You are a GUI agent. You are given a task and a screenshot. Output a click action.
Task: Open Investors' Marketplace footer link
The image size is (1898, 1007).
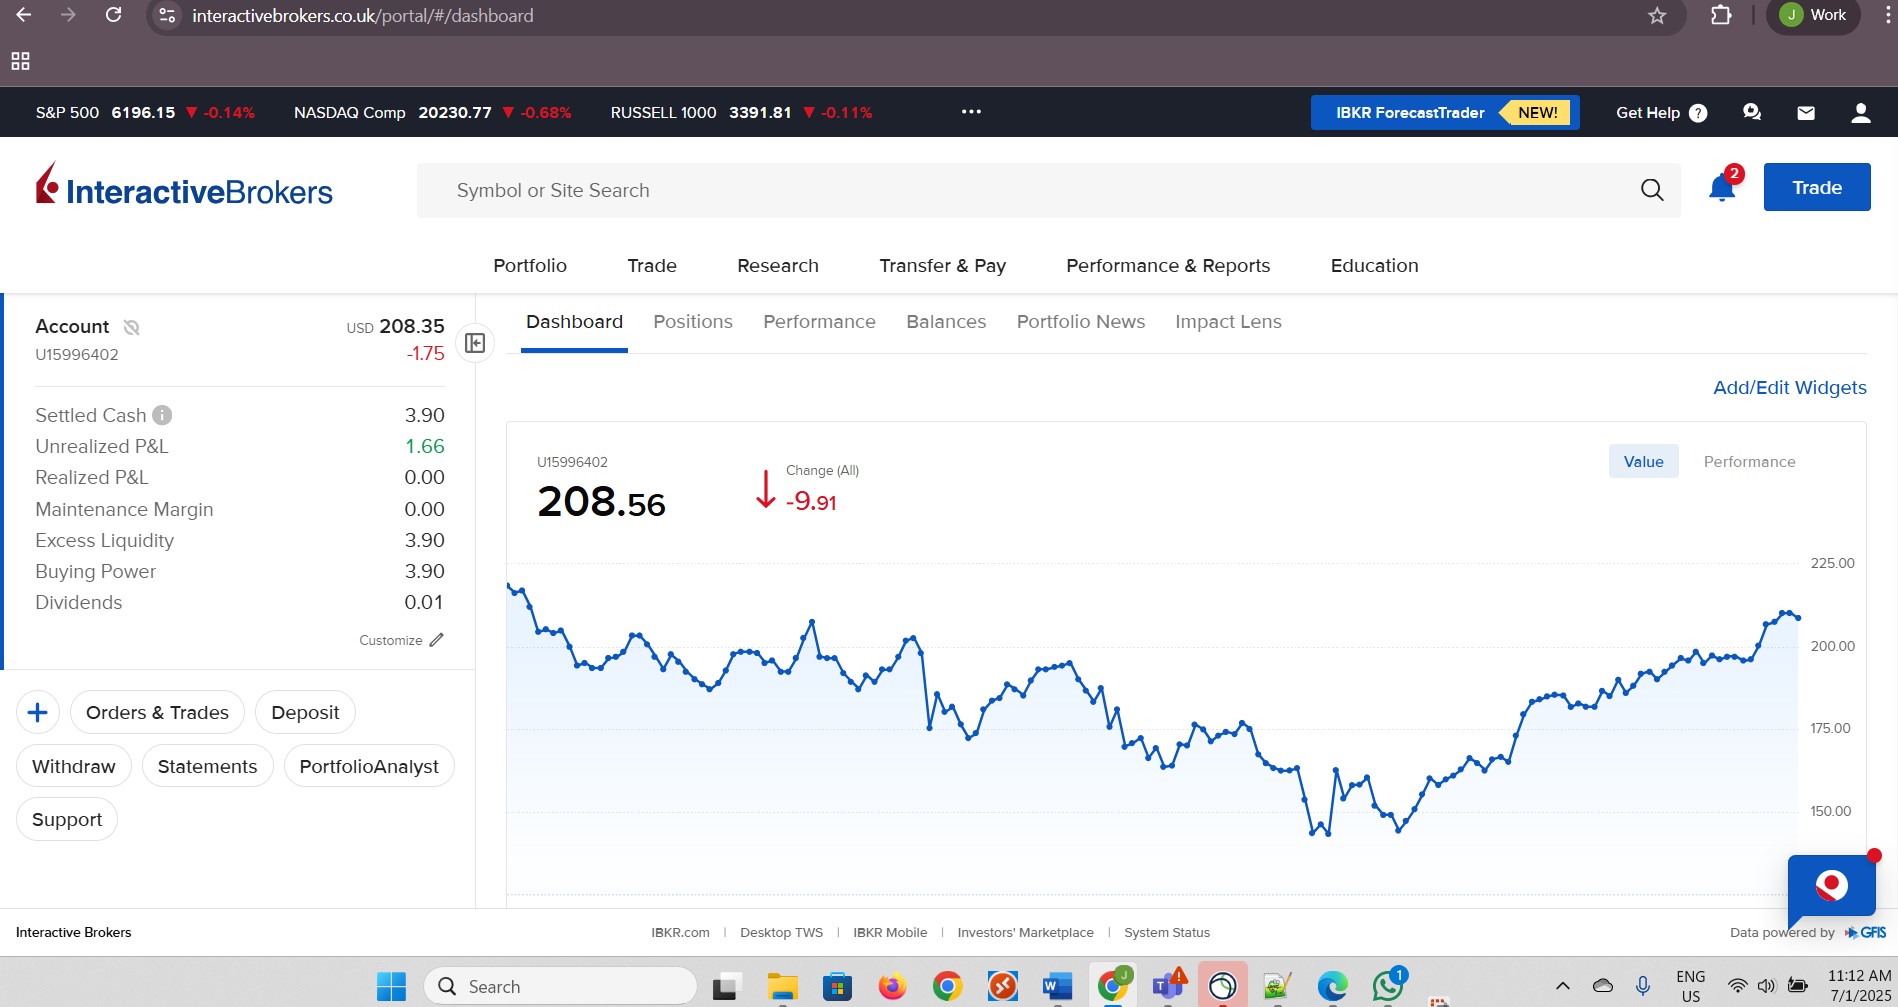tap(1025, 933)
